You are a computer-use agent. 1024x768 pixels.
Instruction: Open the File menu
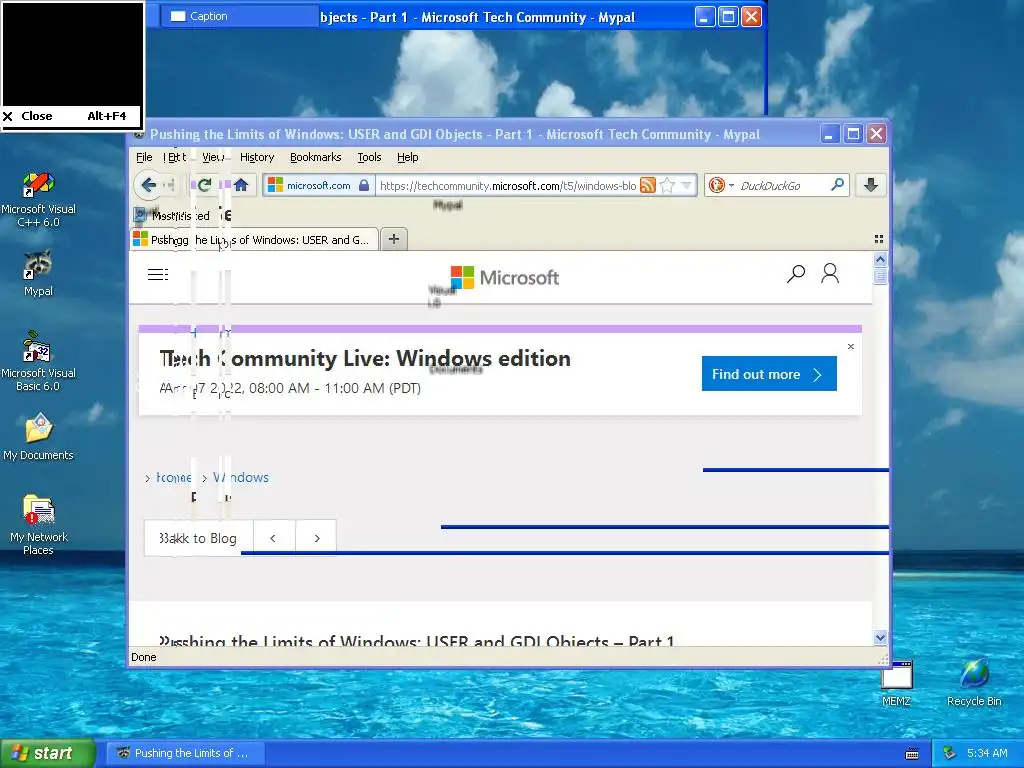(144, 157)
